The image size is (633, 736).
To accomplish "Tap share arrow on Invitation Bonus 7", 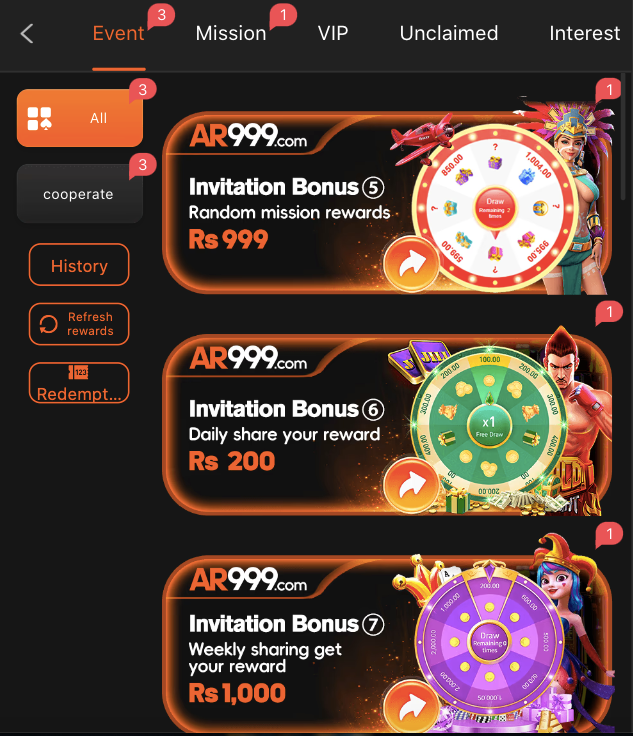I will pyautogui.click(x=412, y=706).
